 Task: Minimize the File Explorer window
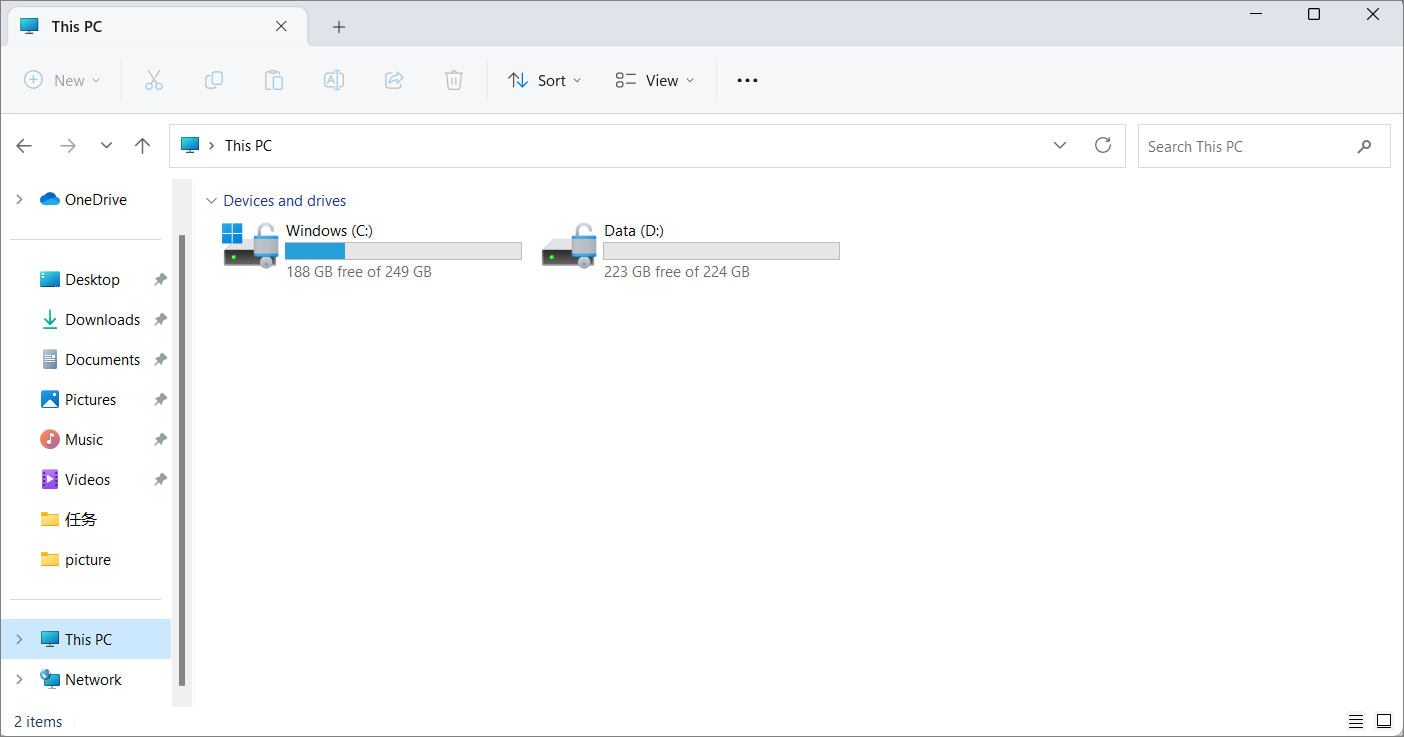pos(1255,14)
